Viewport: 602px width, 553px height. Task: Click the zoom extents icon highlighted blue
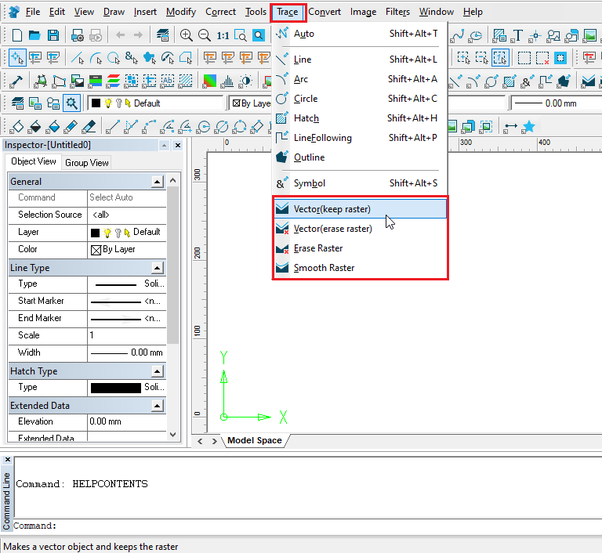point(259,35)
